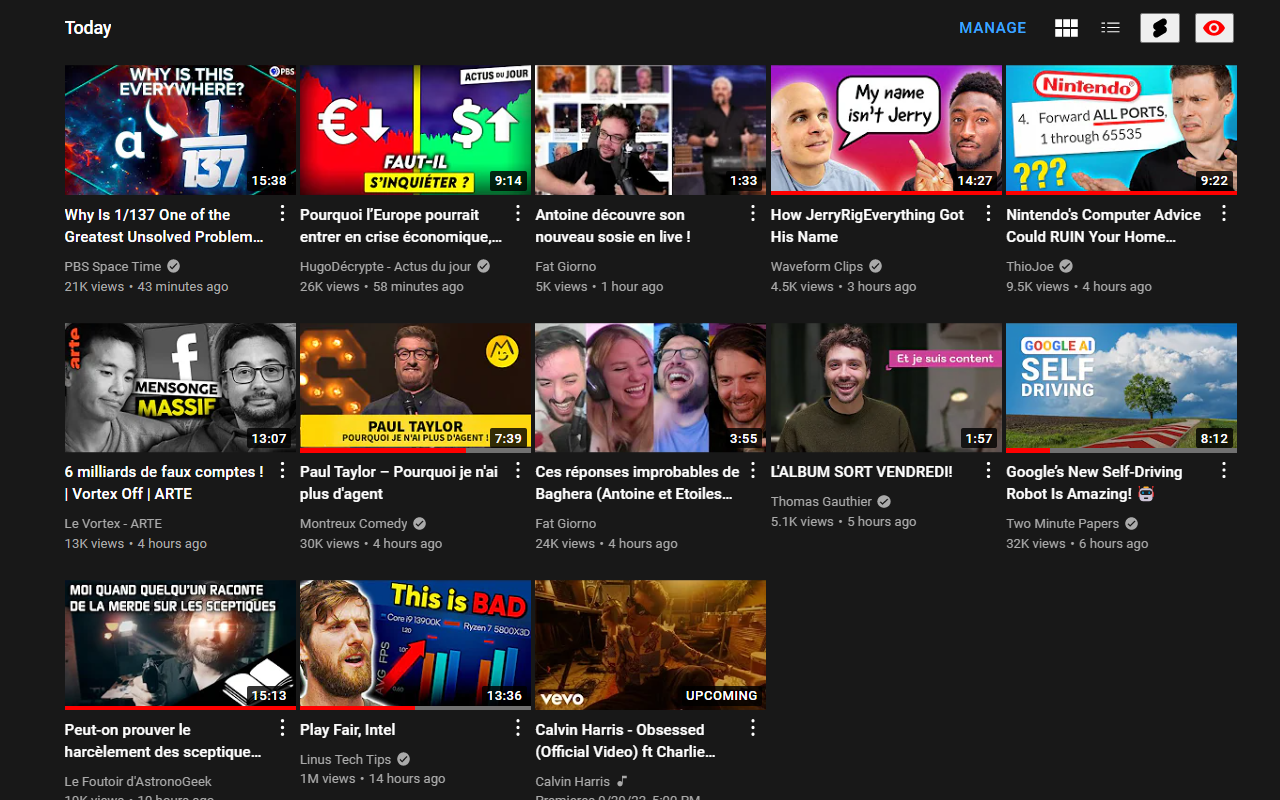This screenshot has width=1280, height=800.
Task: Open the 'Mensonge Massif' ARTE thumbnail
Action: 180,387
